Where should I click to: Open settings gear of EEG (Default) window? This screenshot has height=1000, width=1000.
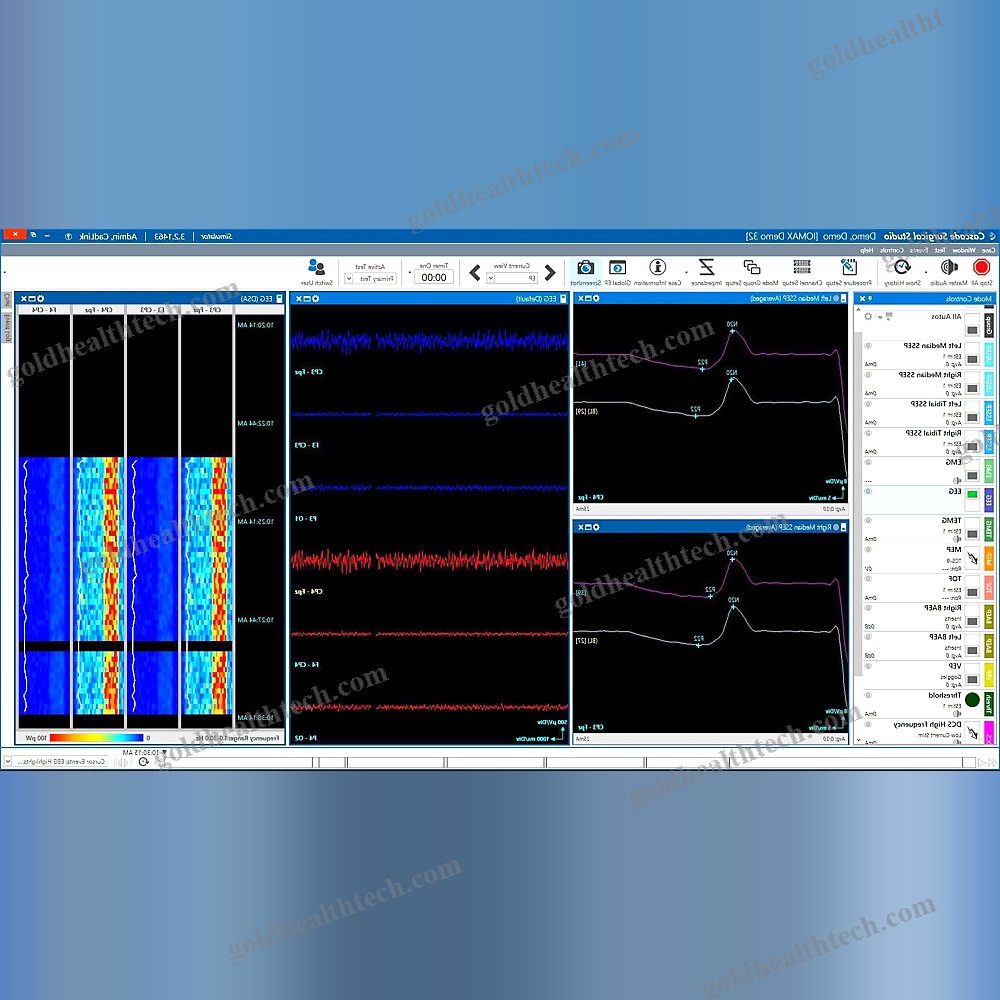pyautogui.click(x=315, y=298)
